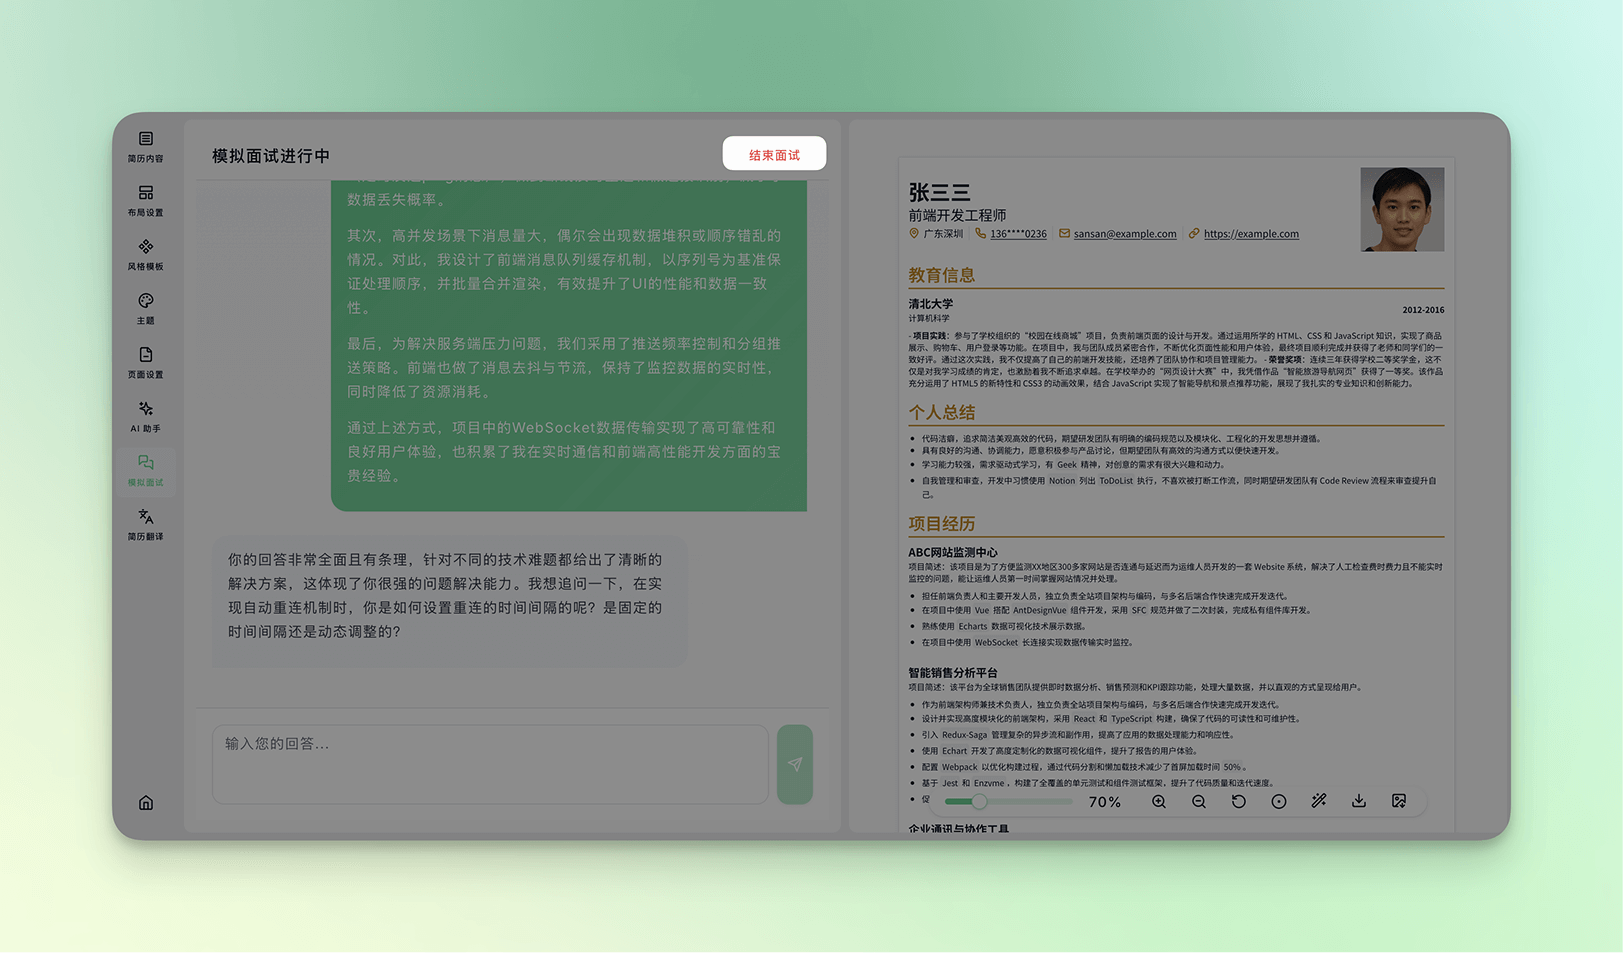Open 布局设置 layout settings

(x=145, y=200)
